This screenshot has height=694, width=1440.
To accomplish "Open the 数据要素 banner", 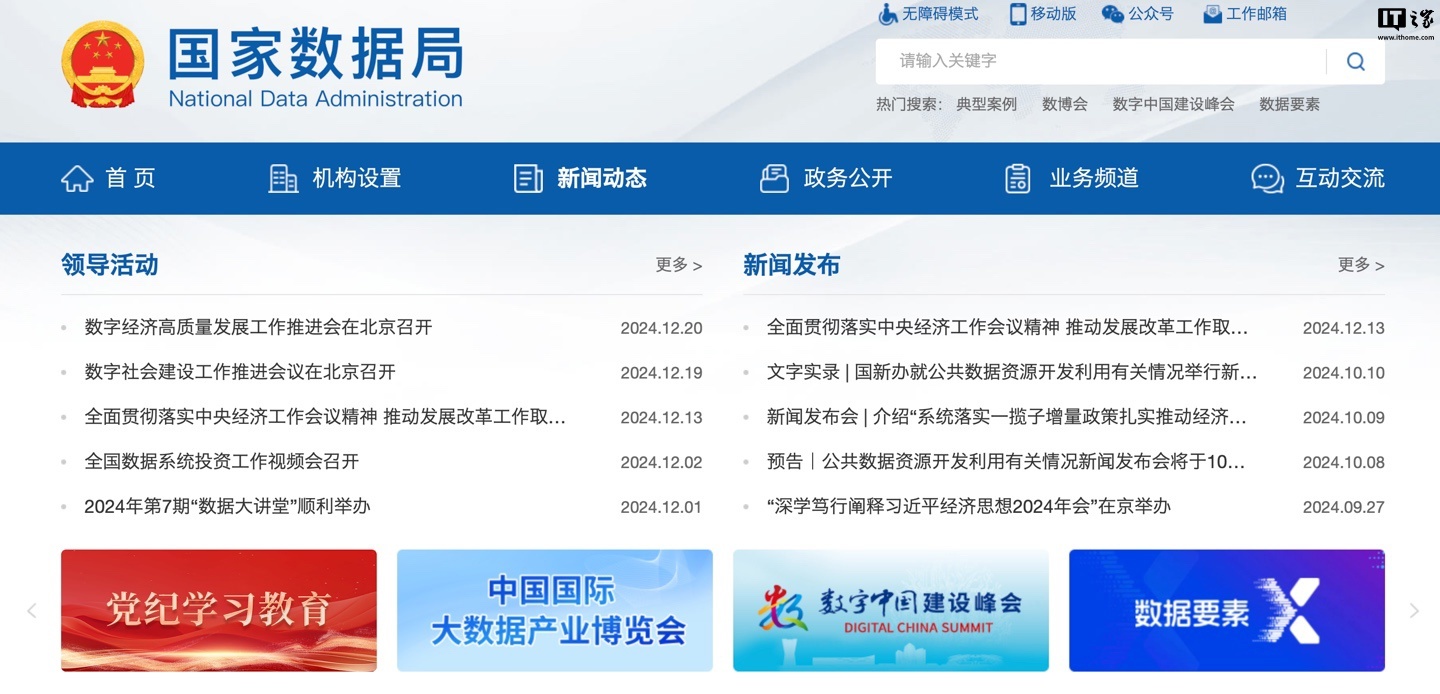I will 1227,610.
